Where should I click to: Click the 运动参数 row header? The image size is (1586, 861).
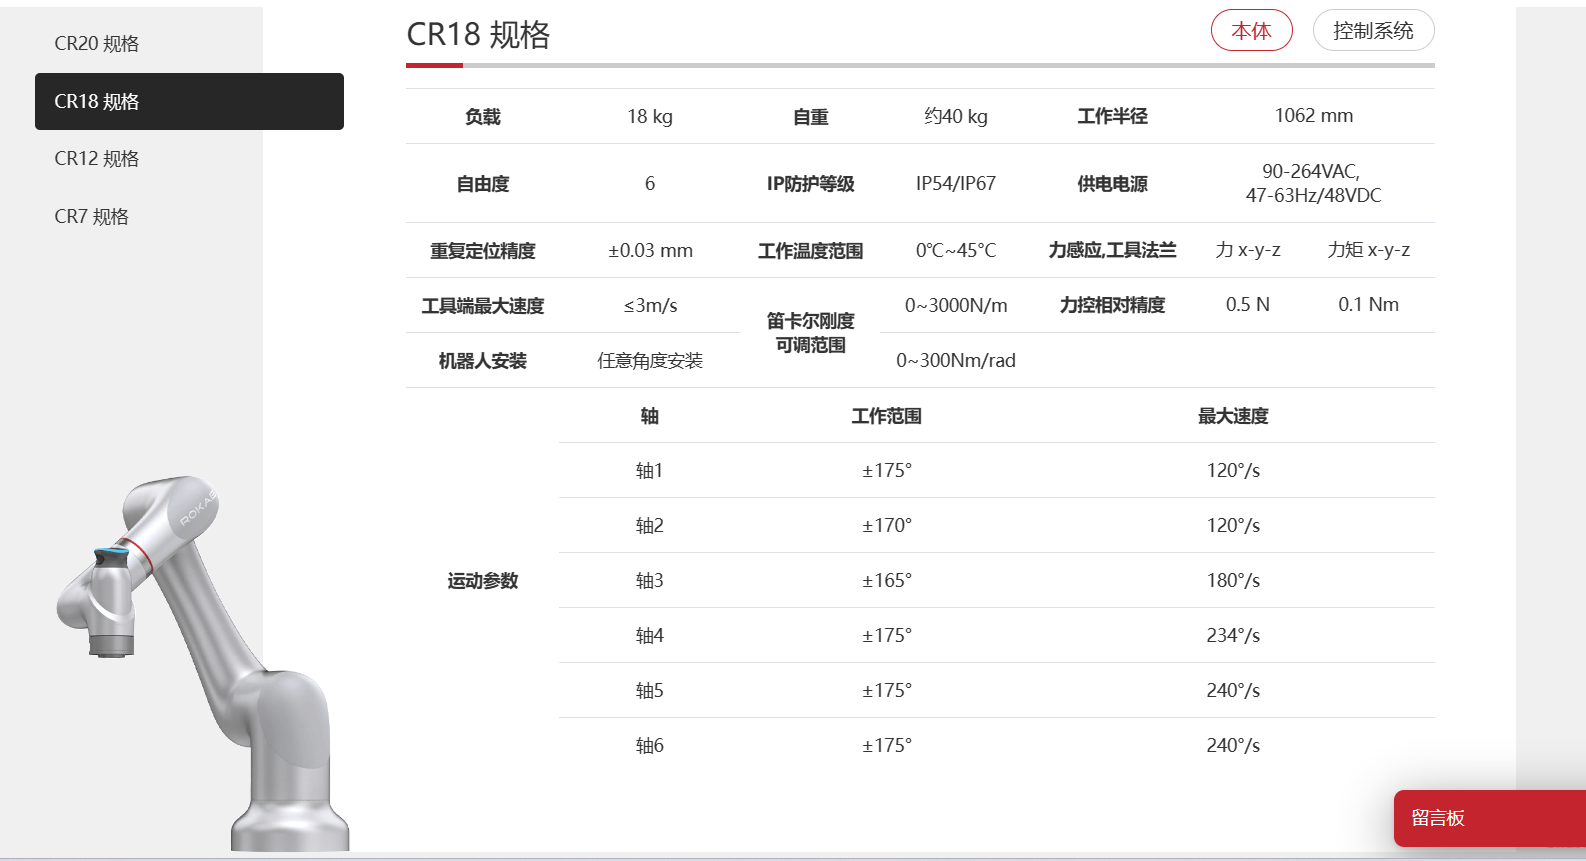(483, 581)
